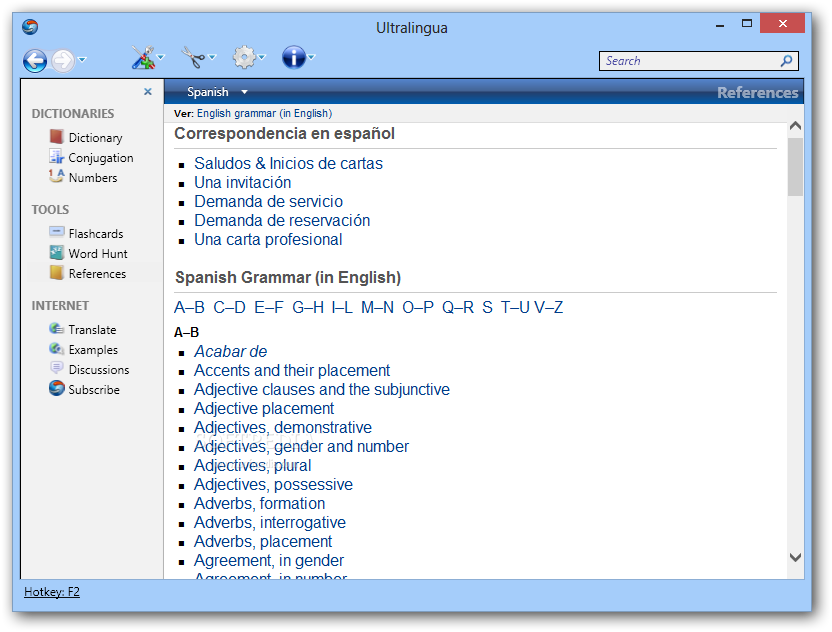This screenshot has width=832, height=632.
Task: Open Dictionary in the sidebar
Action: [x=96, y=138]
